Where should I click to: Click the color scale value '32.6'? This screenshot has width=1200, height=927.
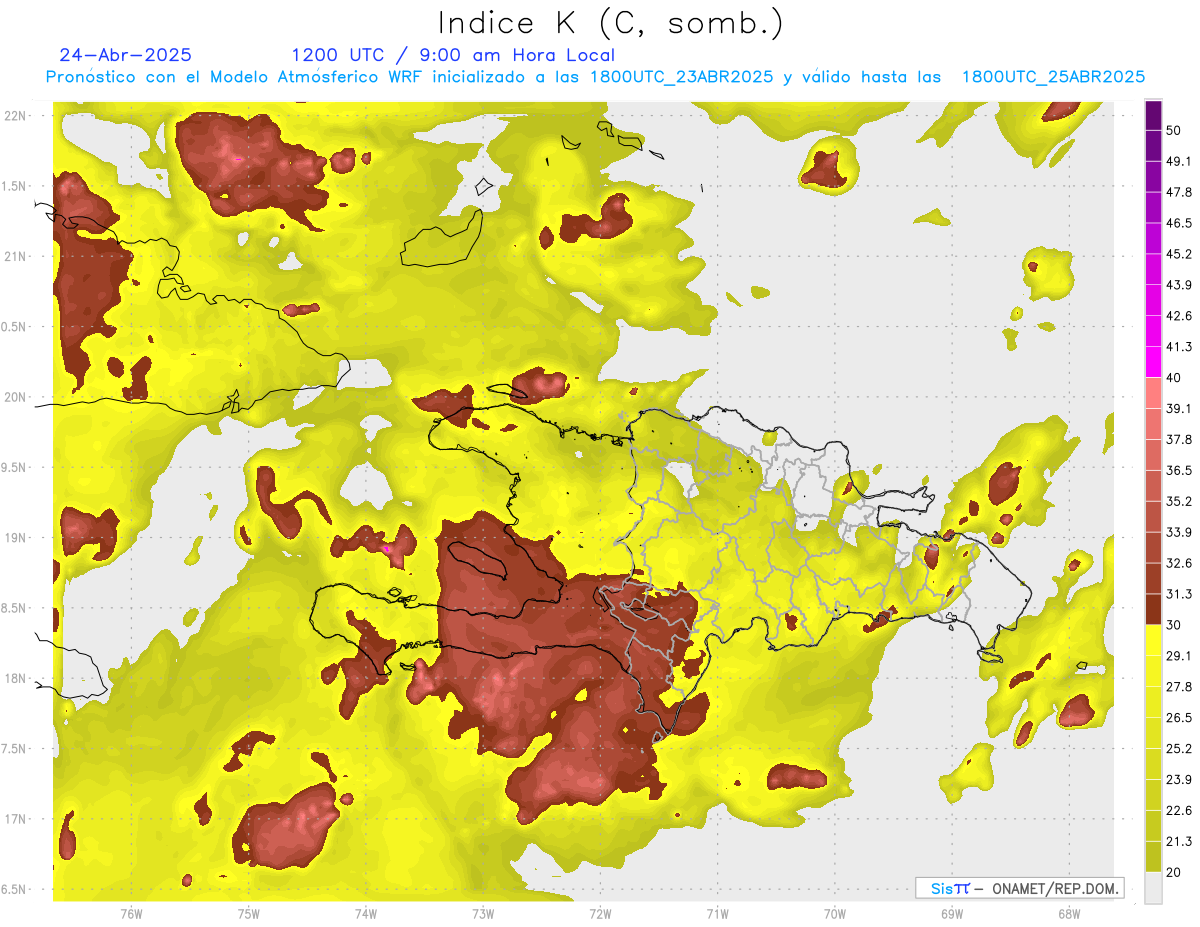pos(1179,563)
